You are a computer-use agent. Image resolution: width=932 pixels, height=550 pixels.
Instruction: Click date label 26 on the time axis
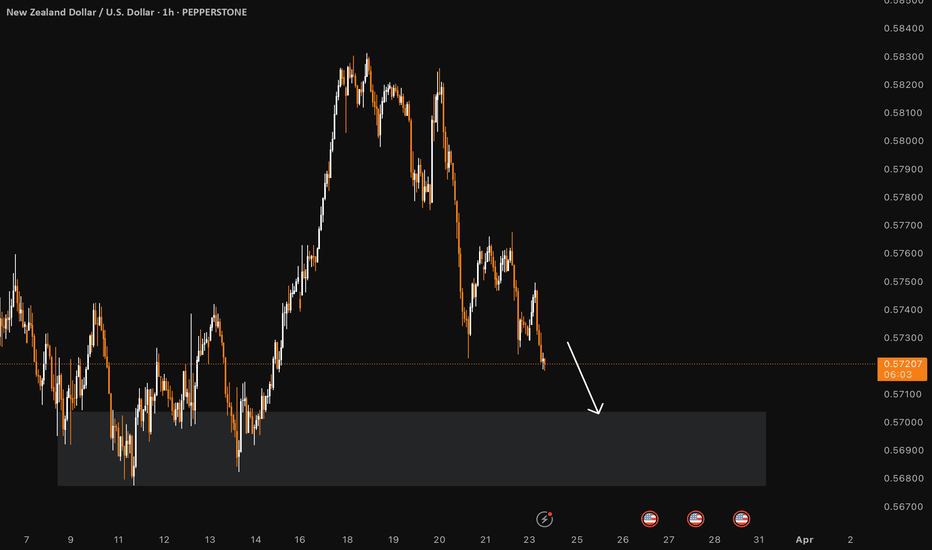[x=622, y=540]
